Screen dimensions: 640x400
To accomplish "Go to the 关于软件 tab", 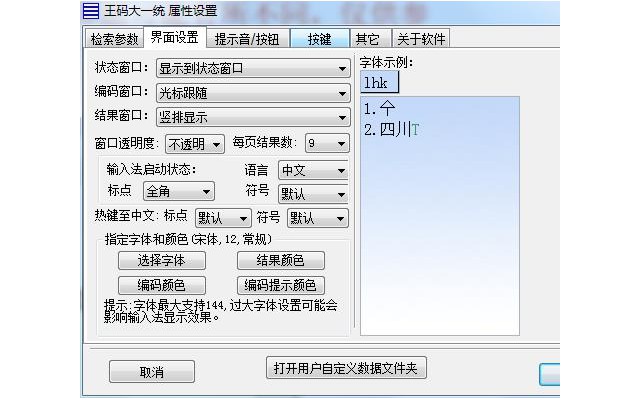I will click(x=420, y=39).
